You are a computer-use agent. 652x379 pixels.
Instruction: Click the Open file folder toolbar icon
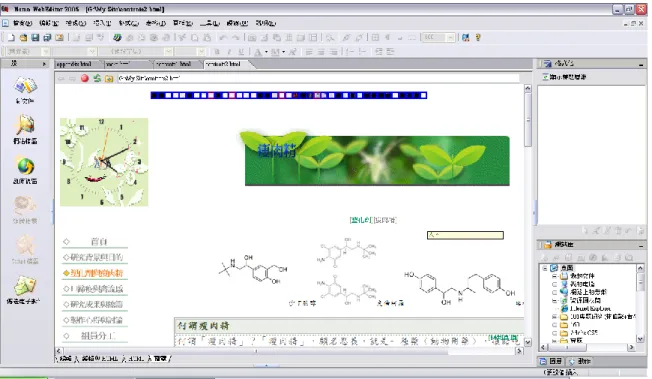pos(23,38)
